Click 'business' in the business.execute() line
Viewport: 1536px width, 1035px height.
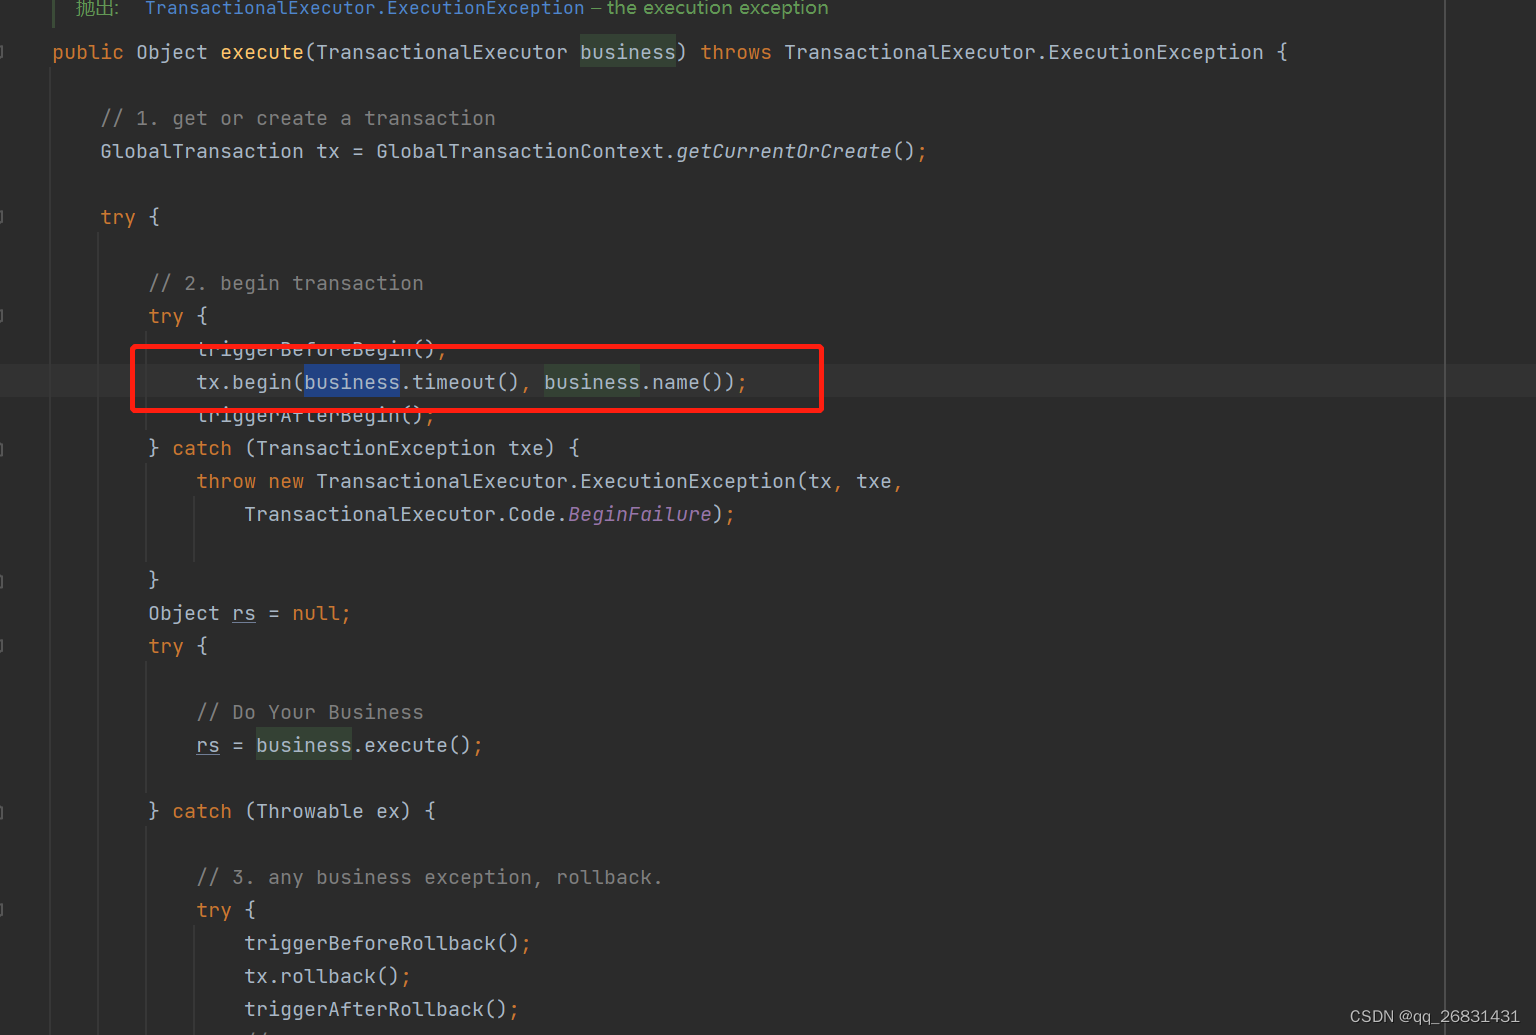click(304, 745)
